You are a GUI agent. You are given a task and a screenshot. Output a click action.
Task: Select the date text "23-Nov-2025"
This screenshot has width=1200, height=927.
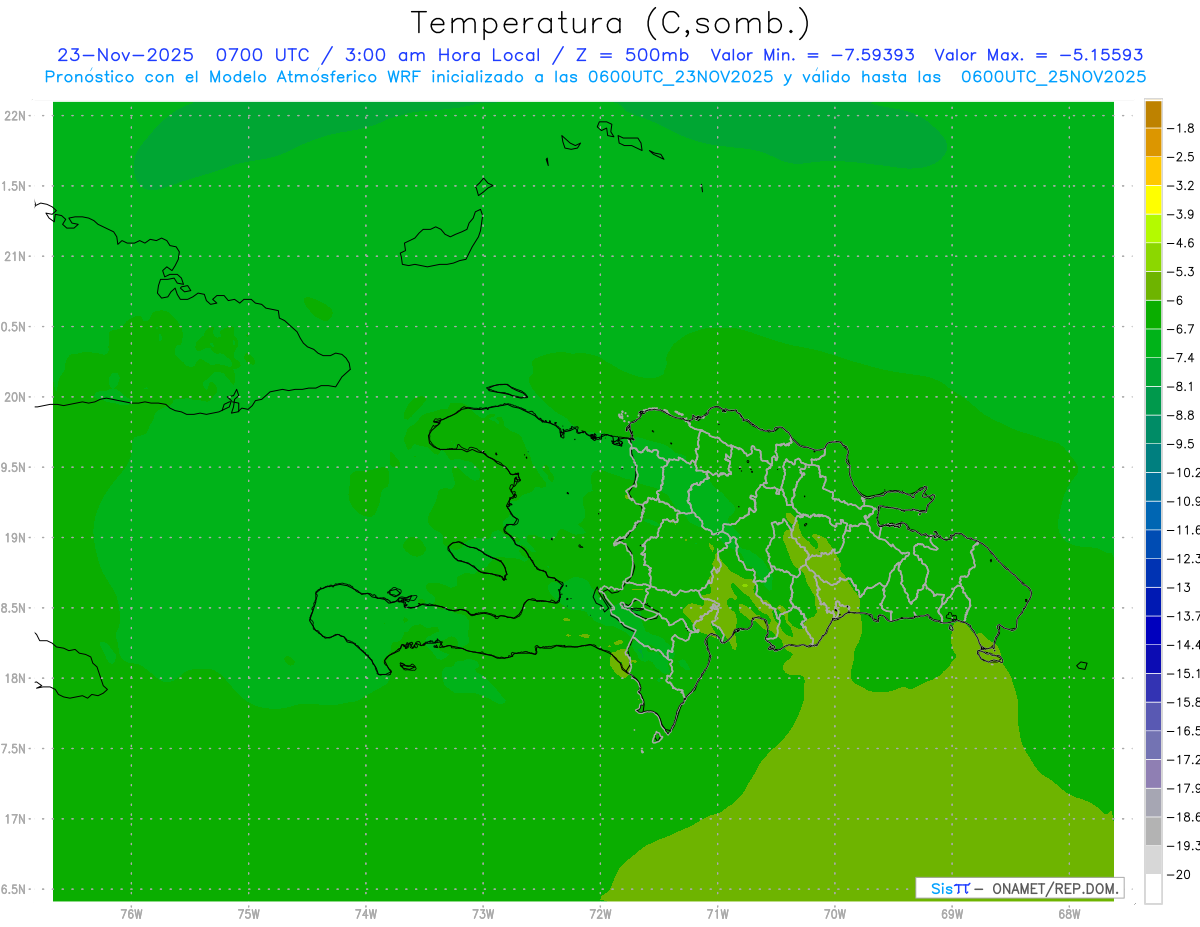point(125,56)
